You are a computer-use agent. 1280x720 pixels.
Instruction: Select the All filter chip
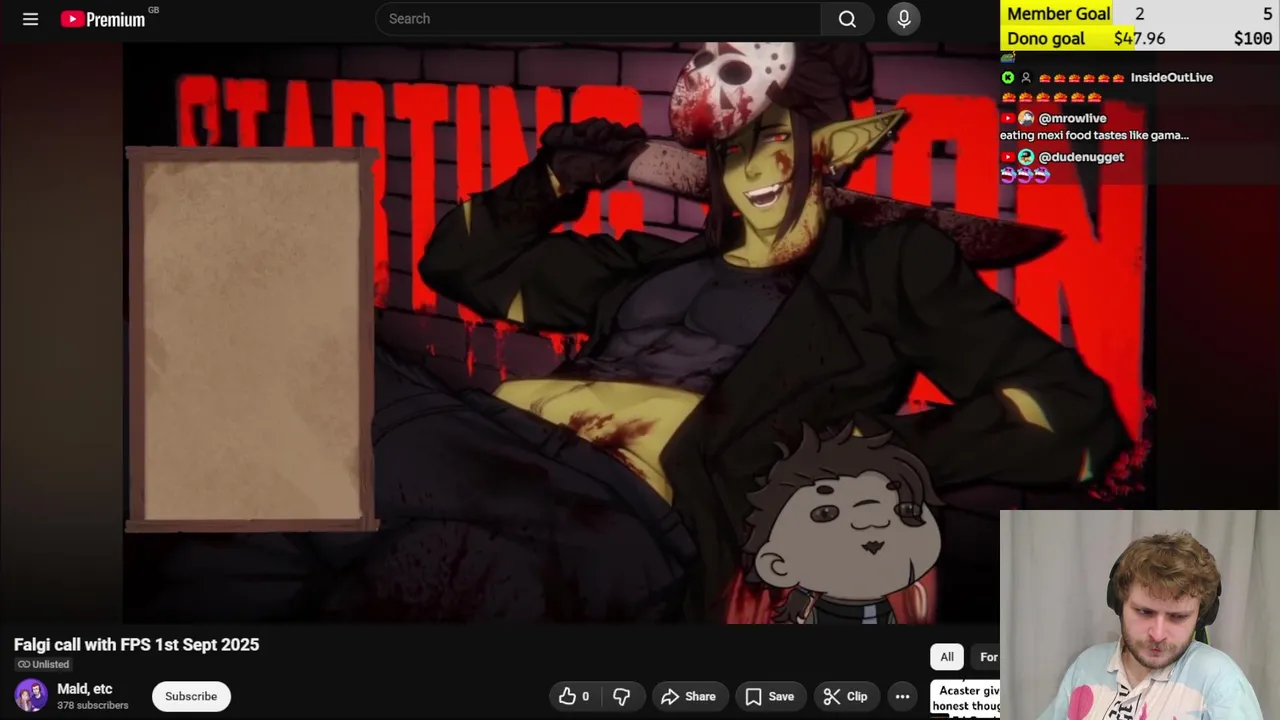coord(947,657)
